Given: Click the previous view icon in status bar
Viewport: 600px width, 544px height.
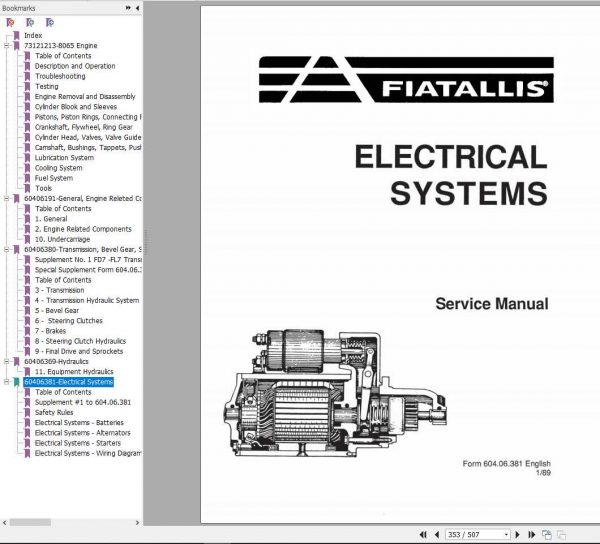Looking at the screenshot, I should tap(547, 534).
